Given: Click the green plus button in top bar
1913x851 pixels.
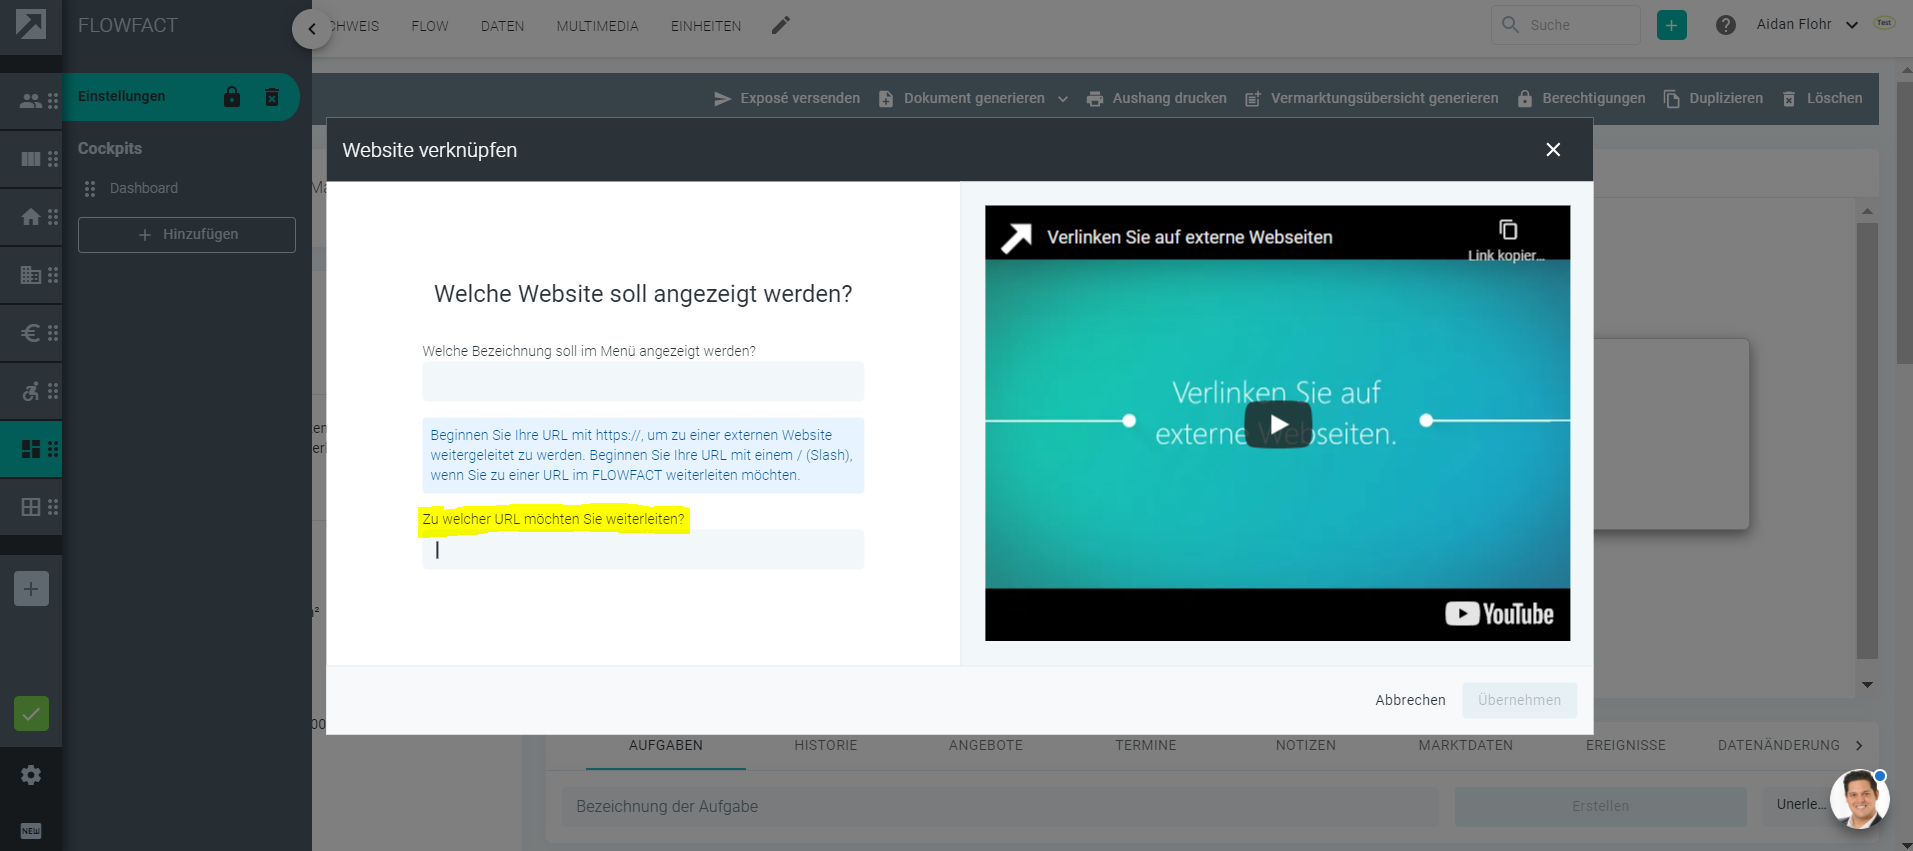Looking at the screenshot, I should click(1671, 25).
